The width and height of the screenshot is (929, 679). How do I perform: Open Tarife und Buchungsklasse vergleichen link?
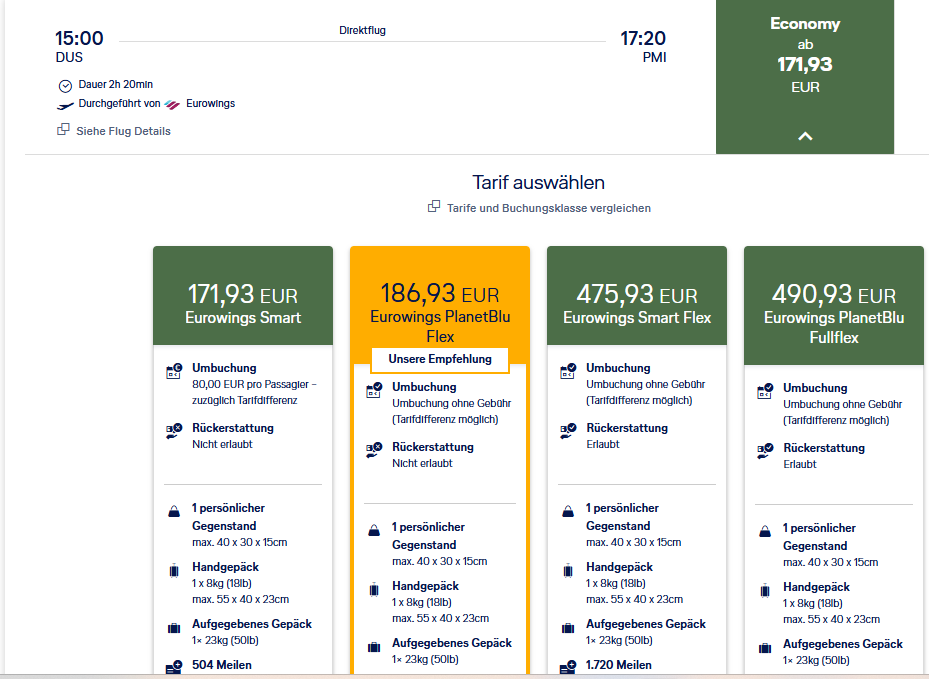pyautogui.click(x=549, y=208)
